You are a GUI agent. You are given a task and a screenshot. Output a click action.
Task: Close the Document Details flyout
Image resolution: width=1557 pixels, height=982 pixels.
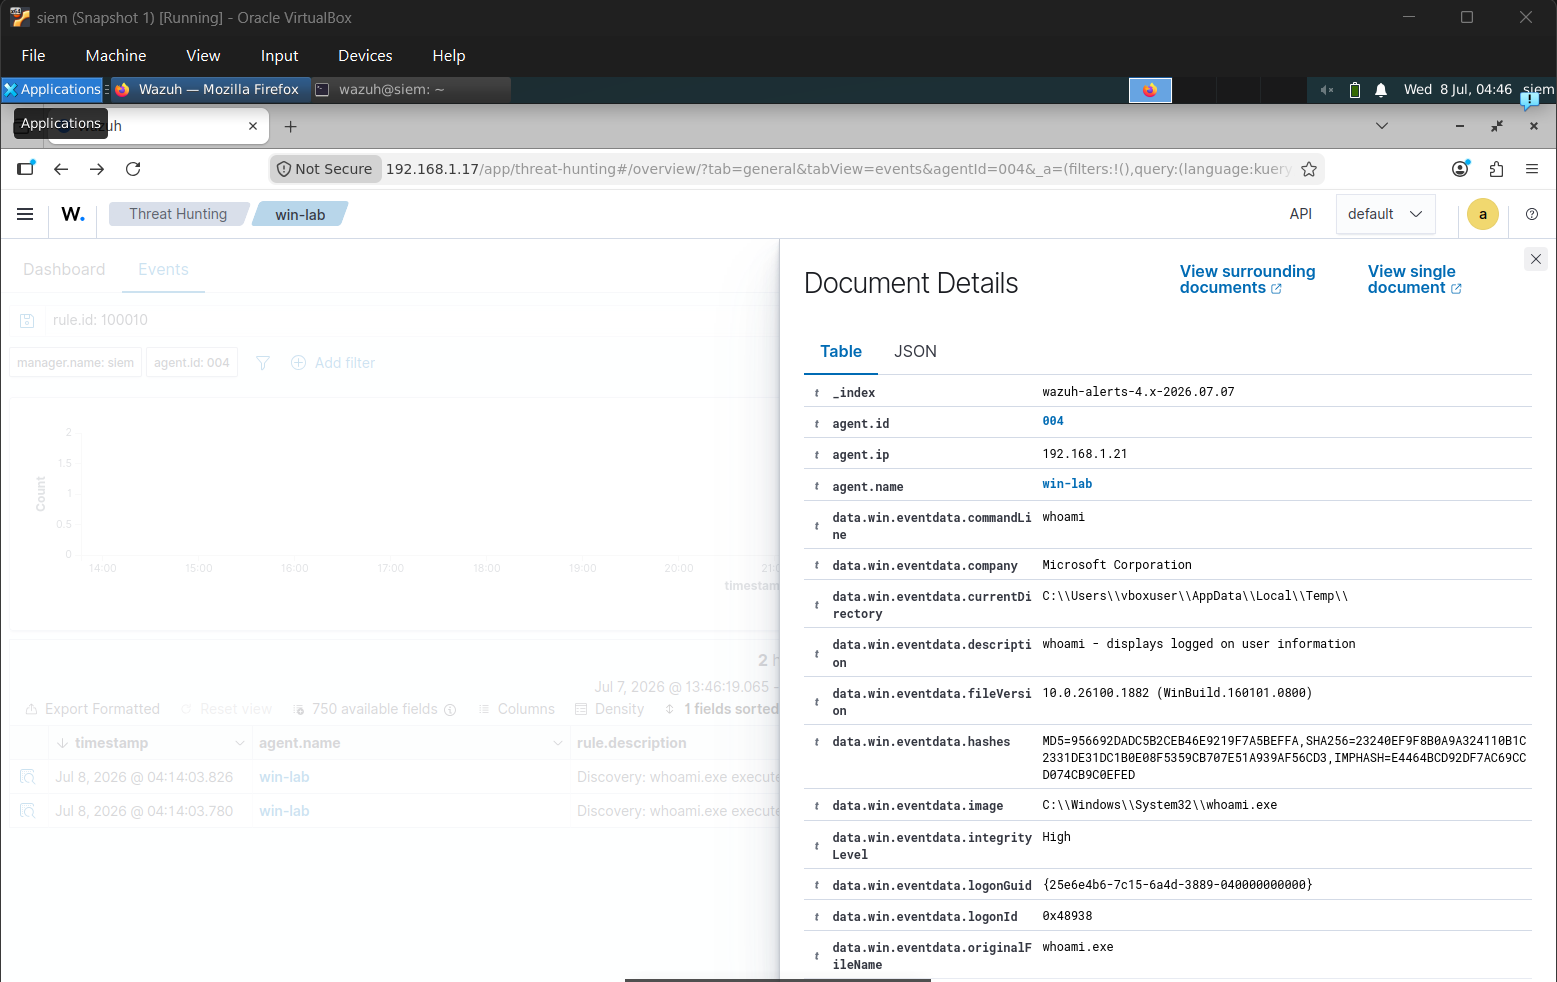1536,259
